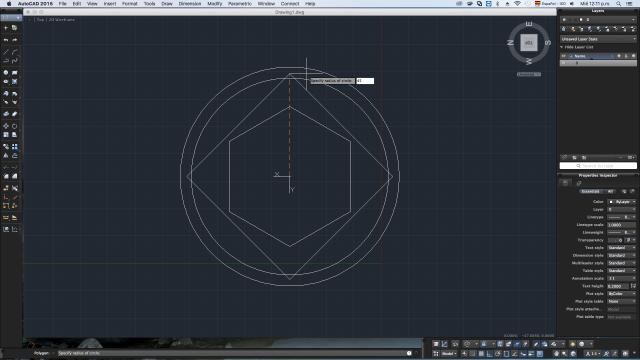Viewport: 640px width, 360px height.
Task: Open the Draw menu
Action: tap(167, 3)
